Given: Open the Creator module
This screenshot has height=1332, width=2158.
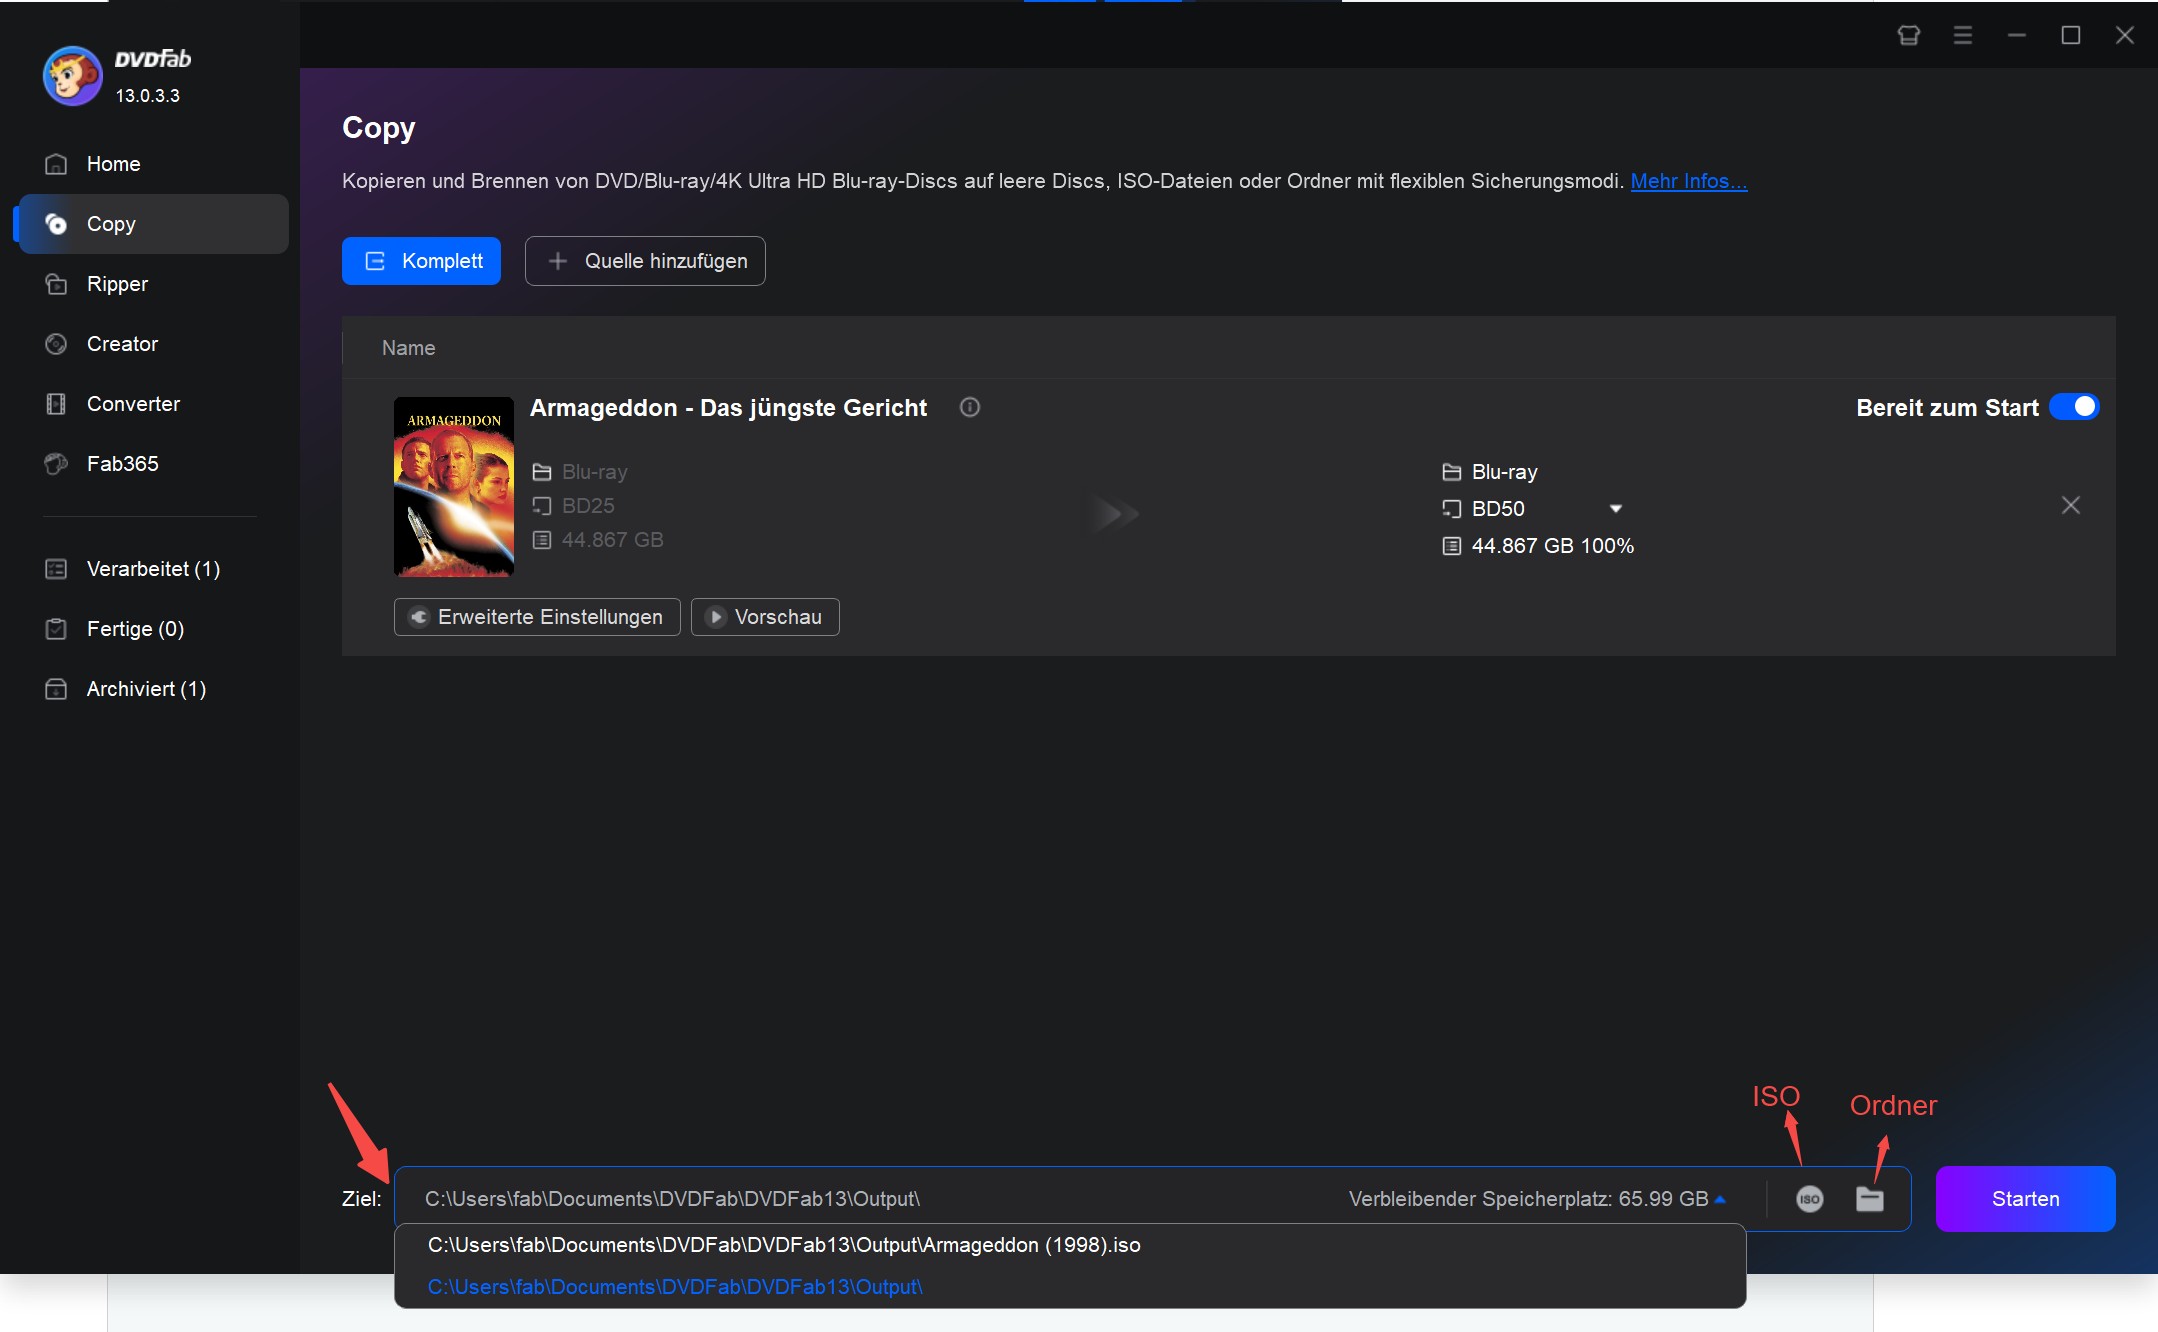Looking at the screenshot, I should click(152, 344).
